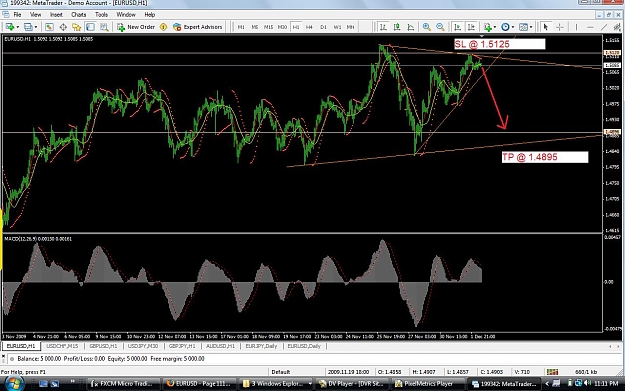Select the Line Chart icon
The image size is (625, 391).
pos(411,27)
